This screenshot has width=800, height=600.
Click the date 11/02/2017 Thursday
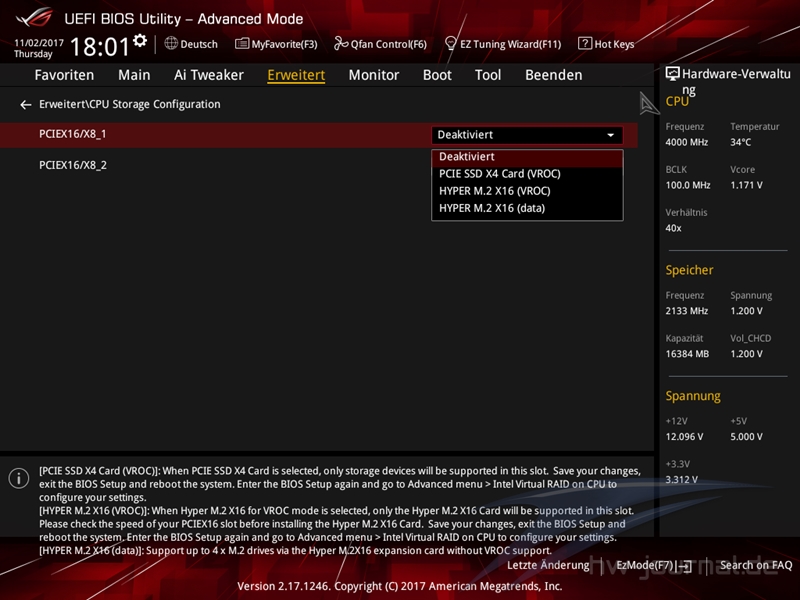click(x=38, y=48)
